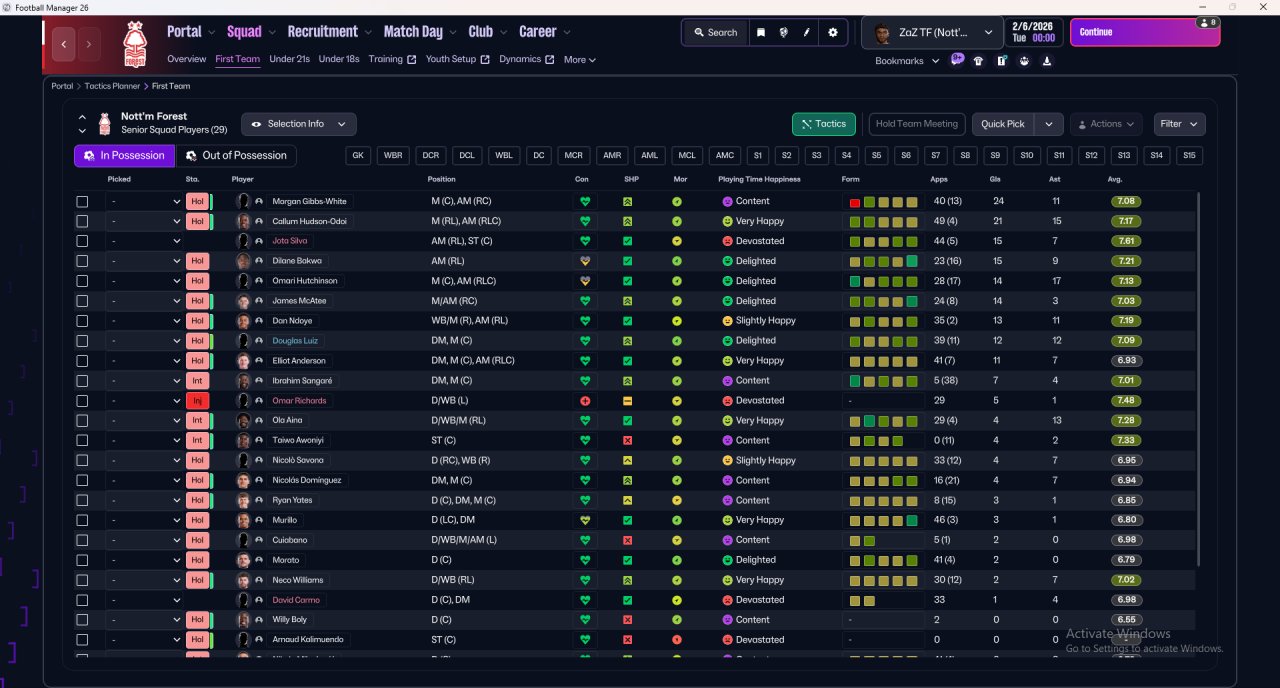Image resolution: width=1280 pixels, height=688 pixels.
Task: Click the pencil edit icon in top toolbar
Action: click(807, 33)
